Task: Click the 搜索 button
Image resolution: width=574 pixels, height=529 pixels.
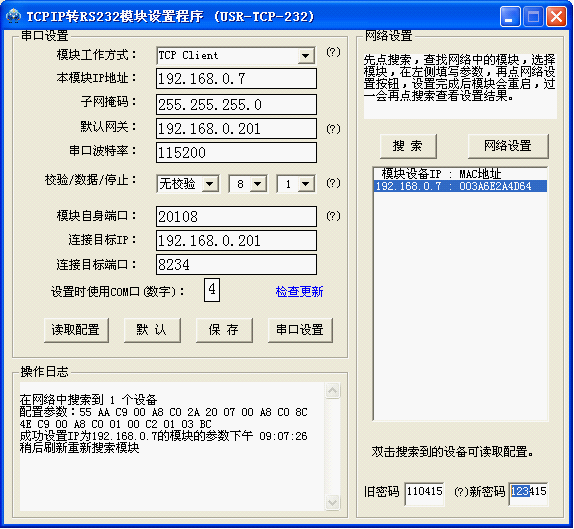Action: point(408,146)
